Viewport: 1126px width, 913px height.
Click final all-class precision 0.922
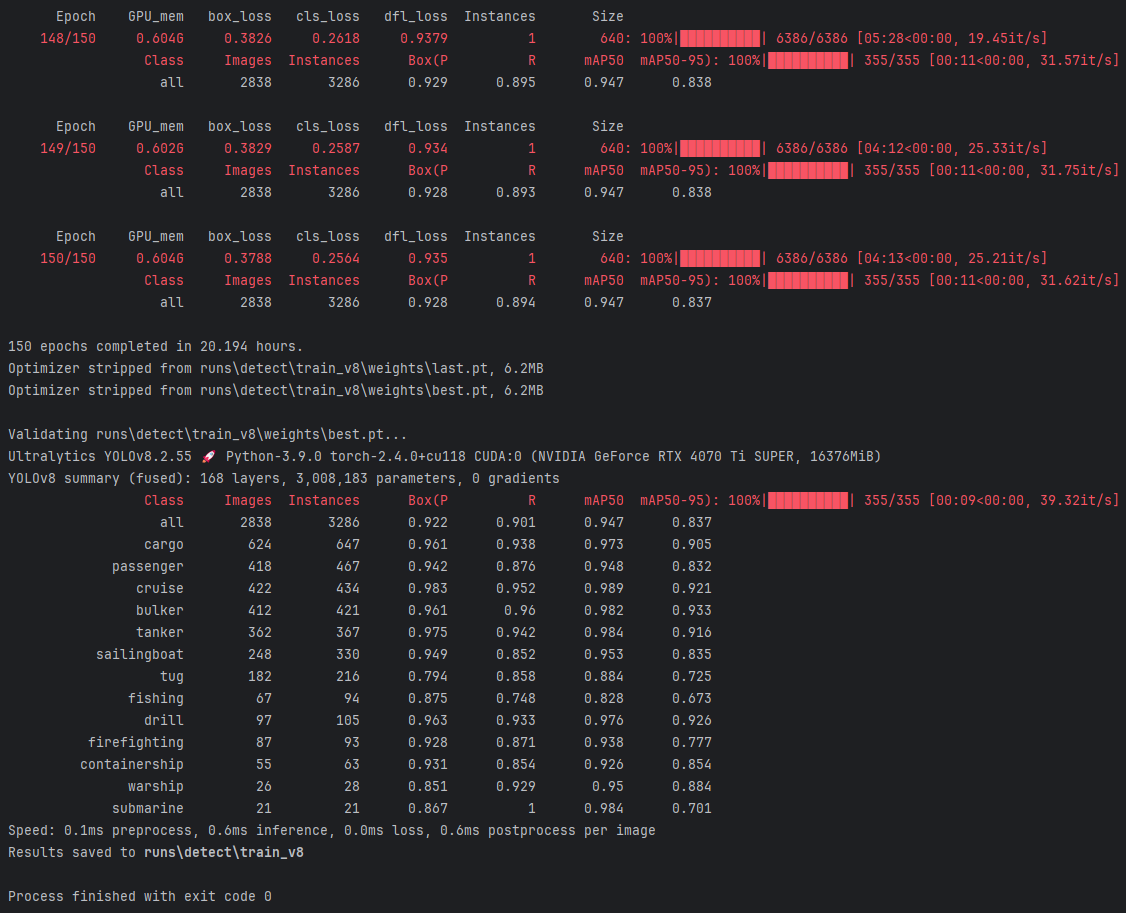pyautogui.click(x=428, y=523)
